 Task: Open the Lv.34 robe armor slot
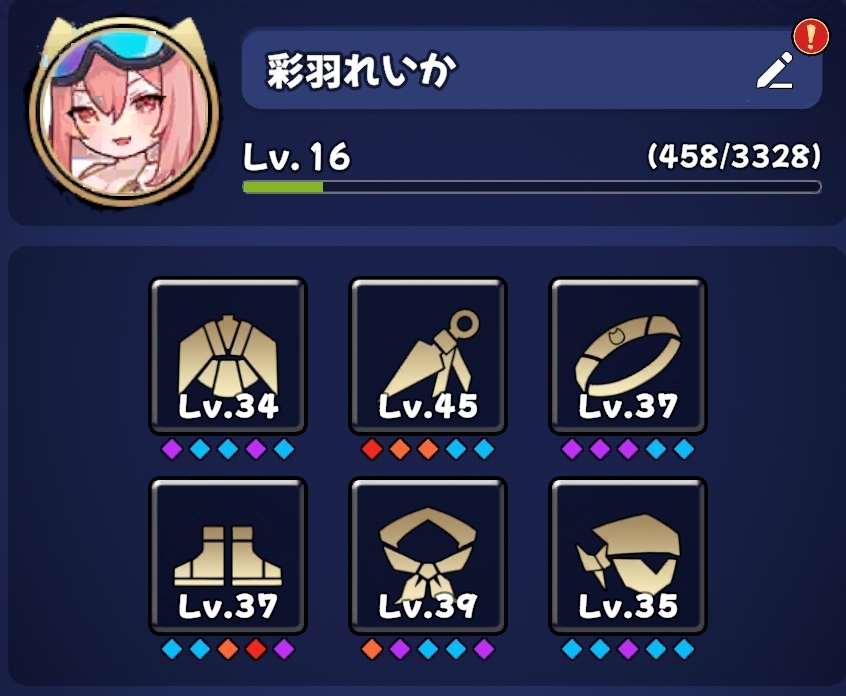click(228, 356)
